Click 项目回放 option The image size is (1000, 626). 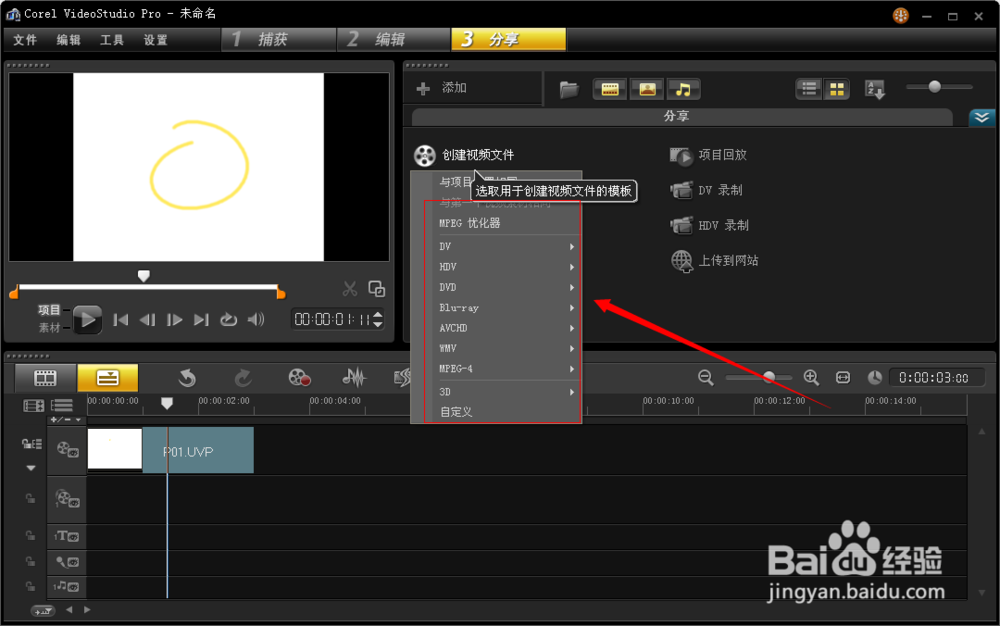tap(708, 155)
